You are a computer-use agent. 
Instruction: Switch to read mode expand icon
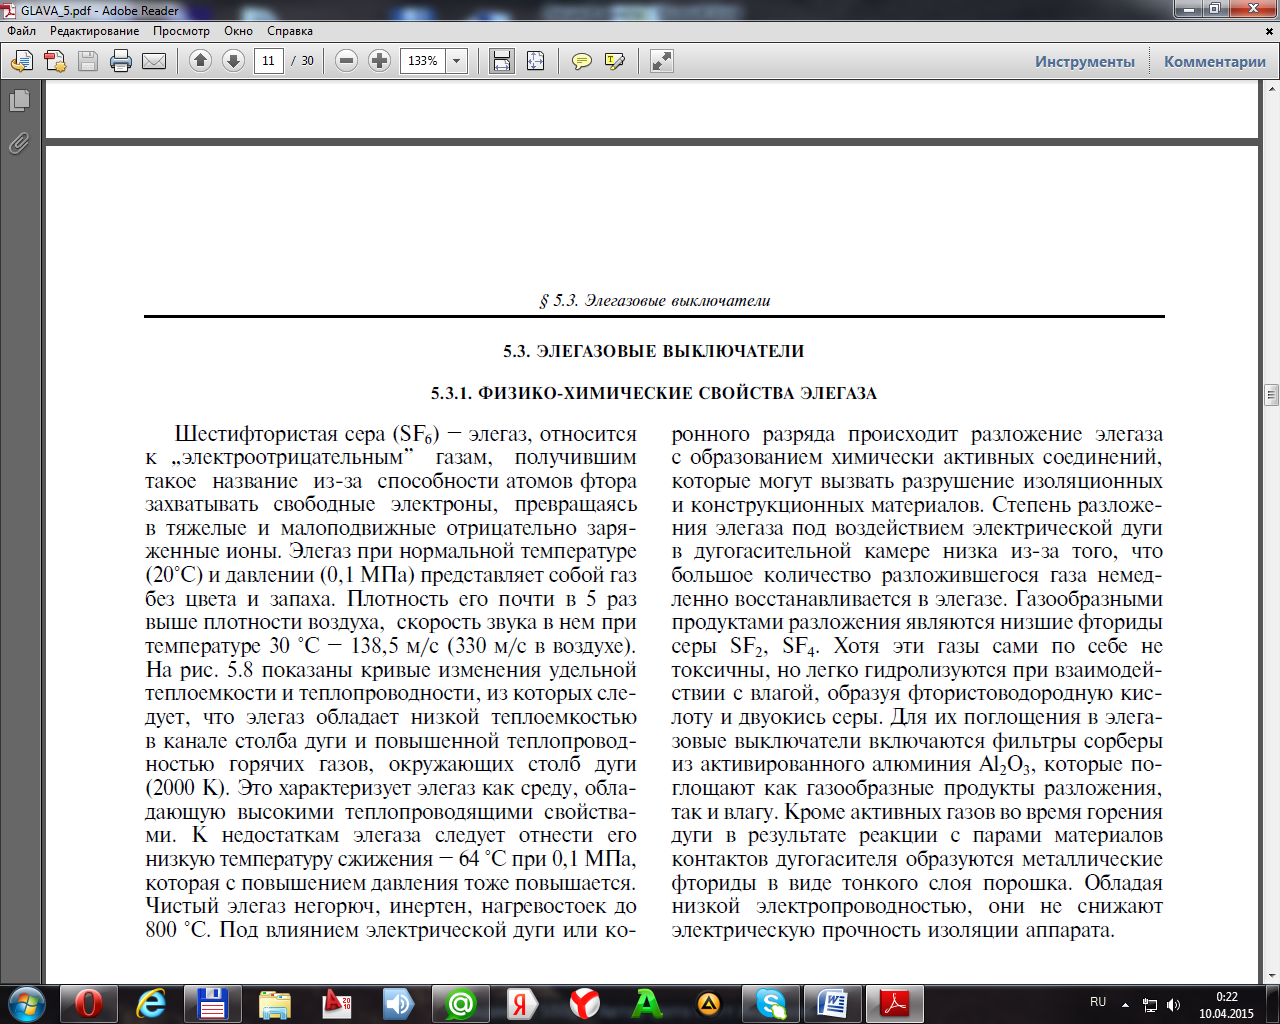coord(661,61)
